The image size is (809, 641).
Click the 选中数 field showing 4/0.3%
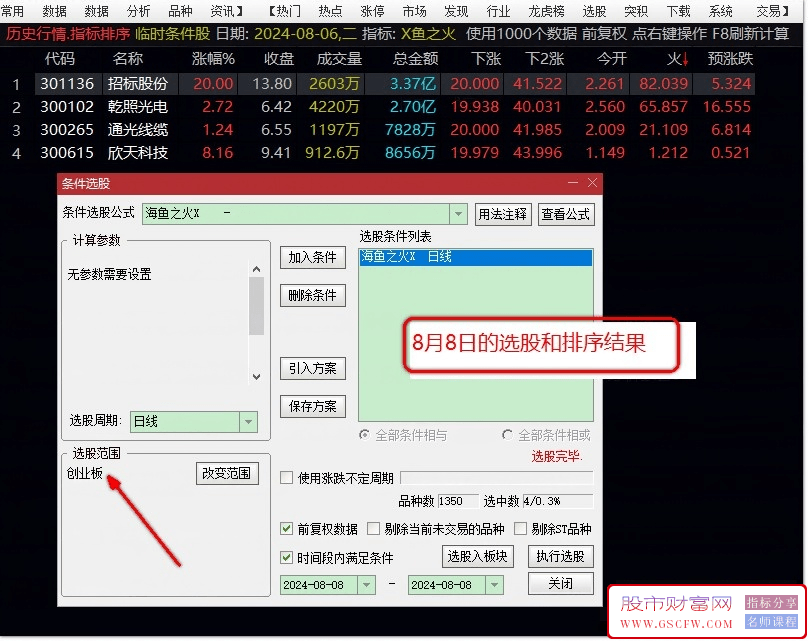[557, 501]
